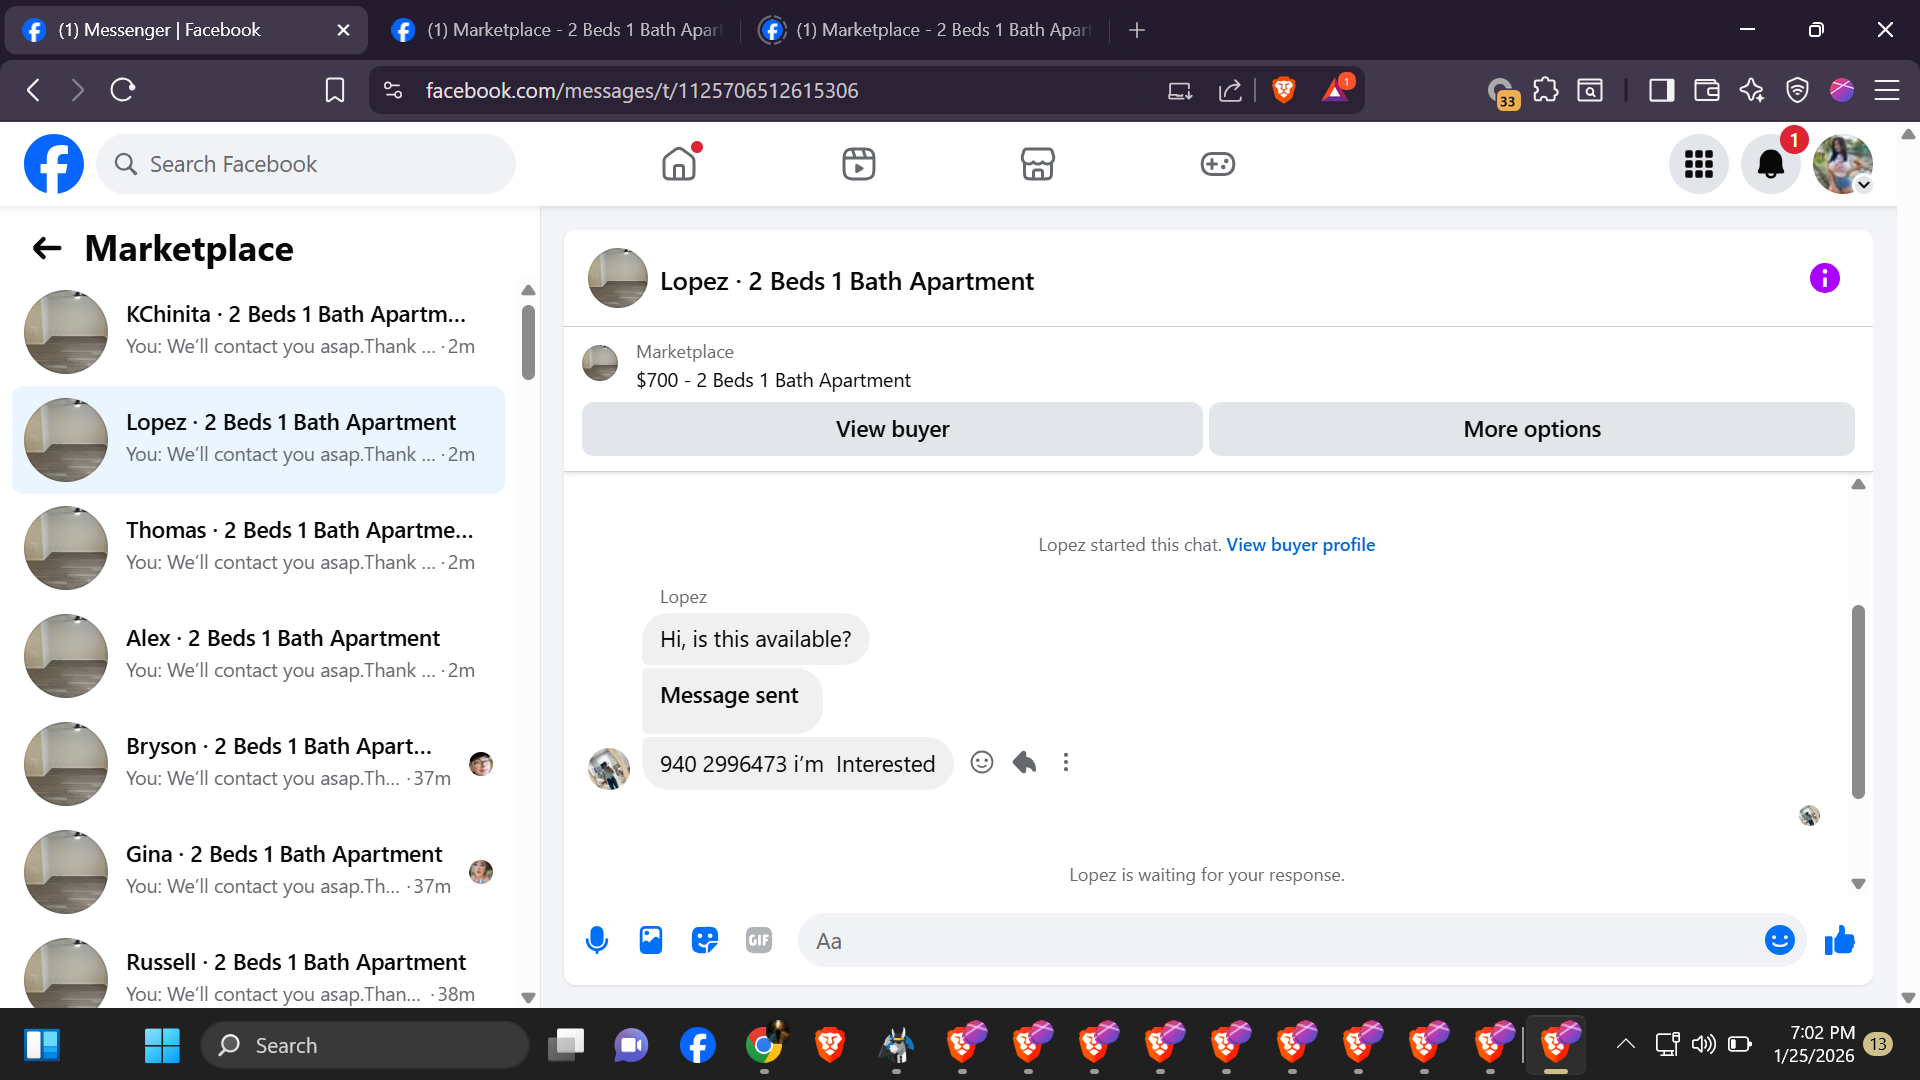Open Windows Start menu
This screenshot has height=1080, width=1920.
[x=161, y=1045]
